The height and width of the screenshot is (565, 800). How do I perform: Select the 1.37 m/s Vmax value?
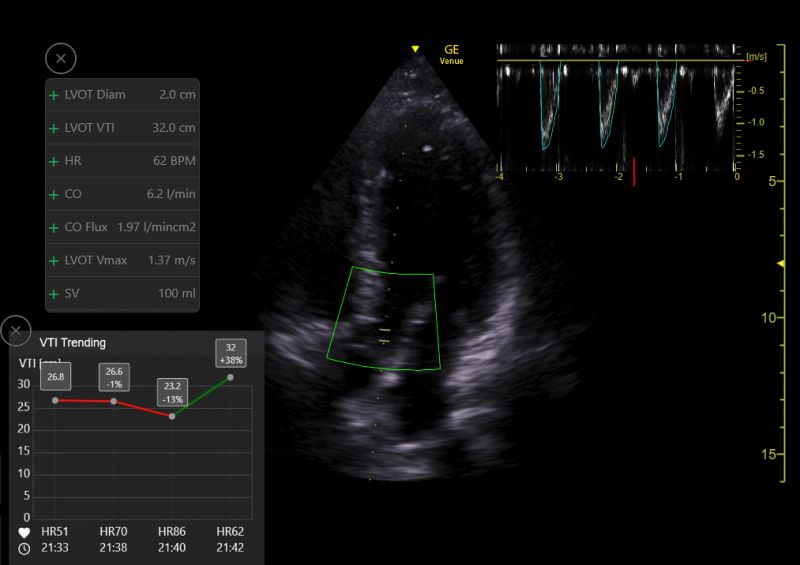[x=171, y=260]
